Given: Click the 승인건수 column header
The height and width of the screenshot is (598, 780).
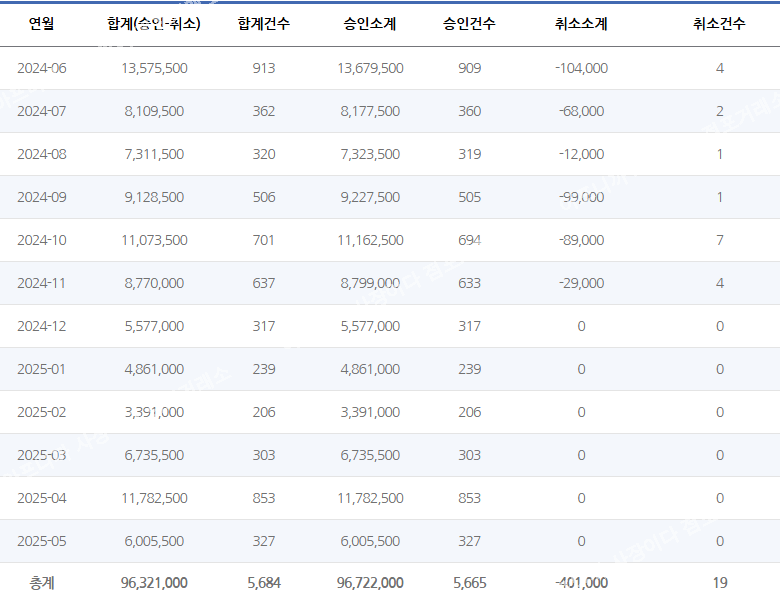Looking at the screenshot, I should 469,23.
